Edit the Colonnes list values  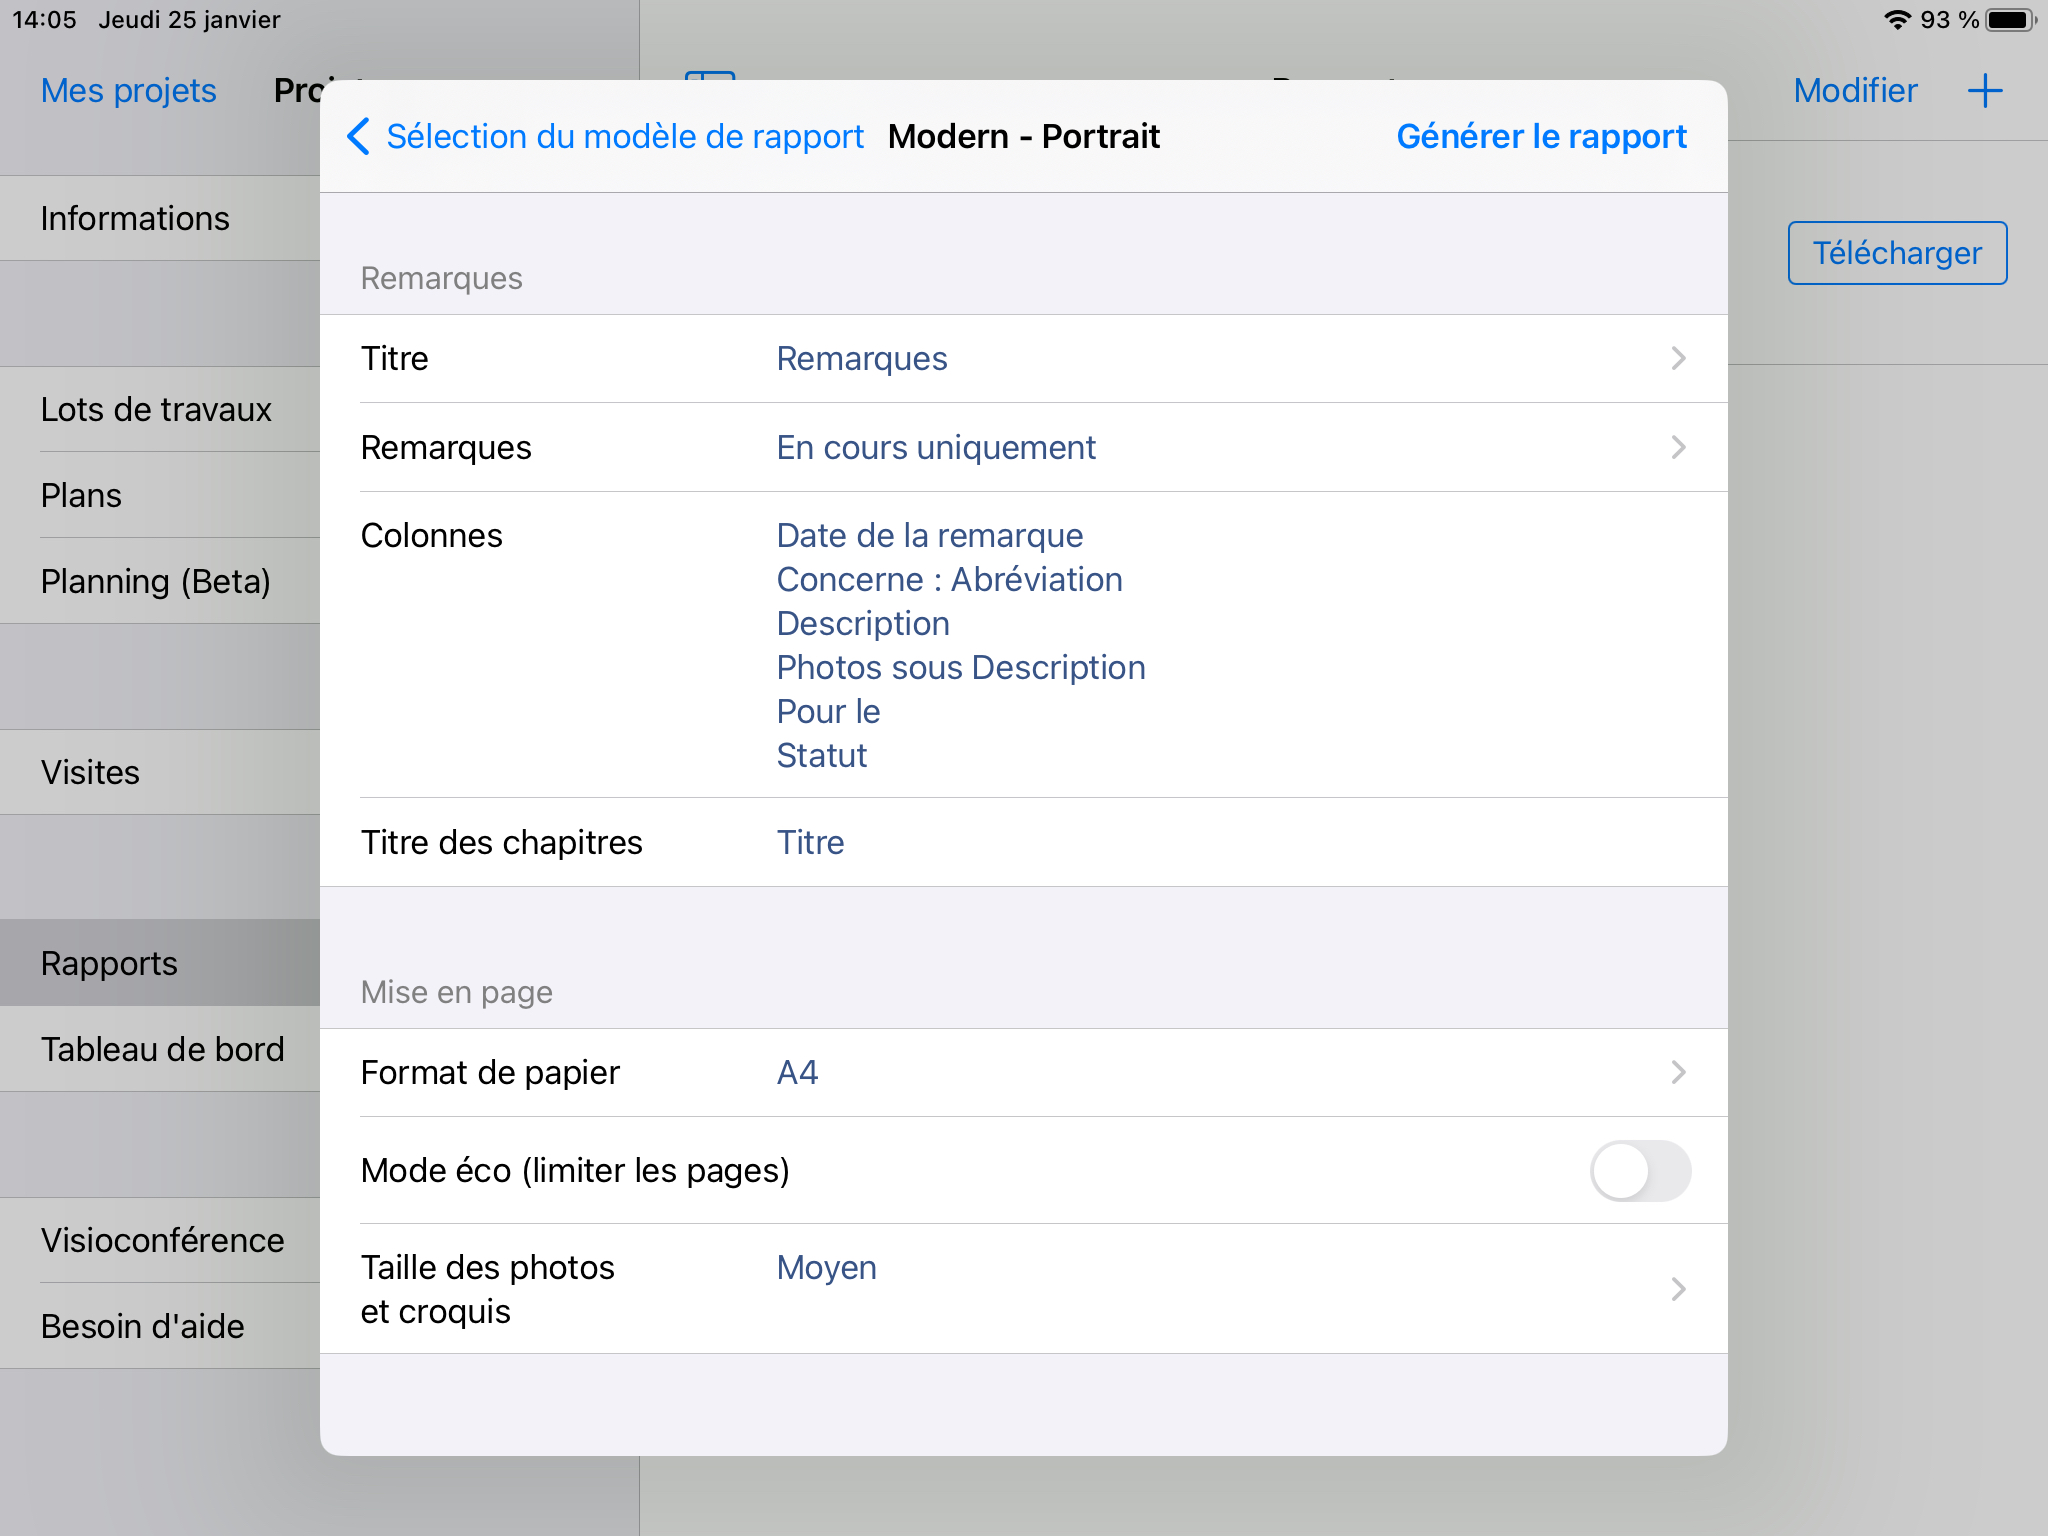(x=960, y=645)
